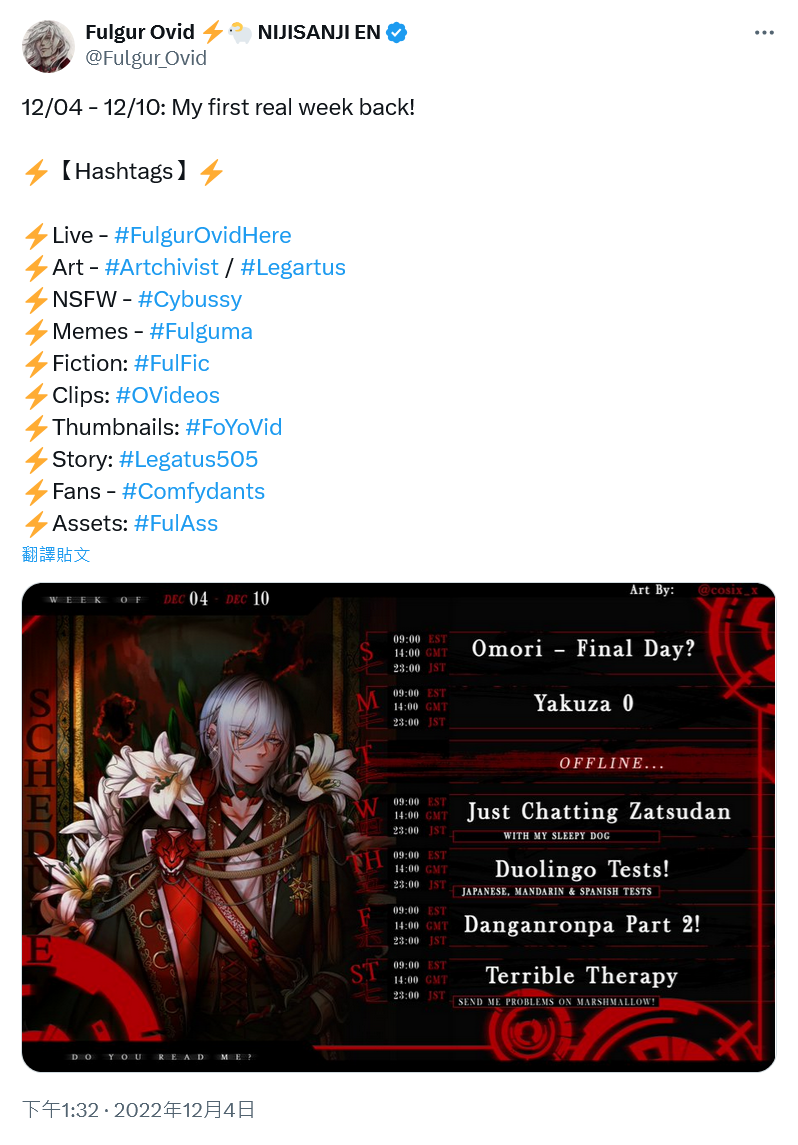This screenshot has height=1145, width=798.
Task: Open the #Cybussy hashtag link
Action: [190, 299]
